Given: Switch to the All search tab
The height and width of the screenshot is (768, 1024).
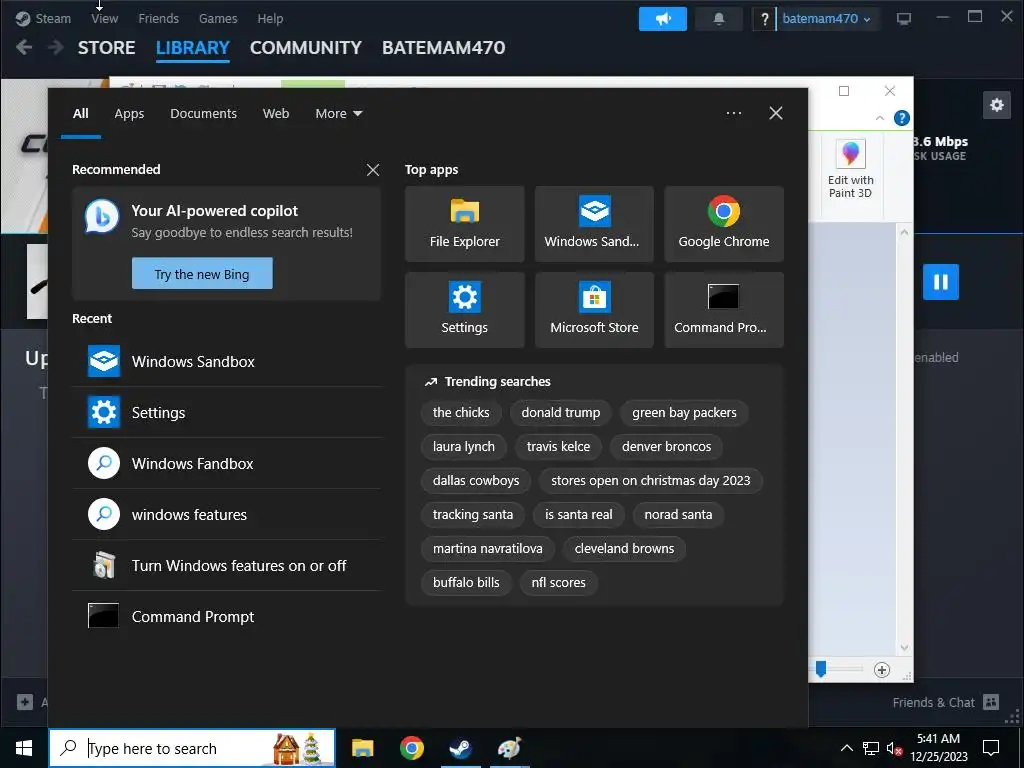Looking at the screenshot, I should click(81, 114).
